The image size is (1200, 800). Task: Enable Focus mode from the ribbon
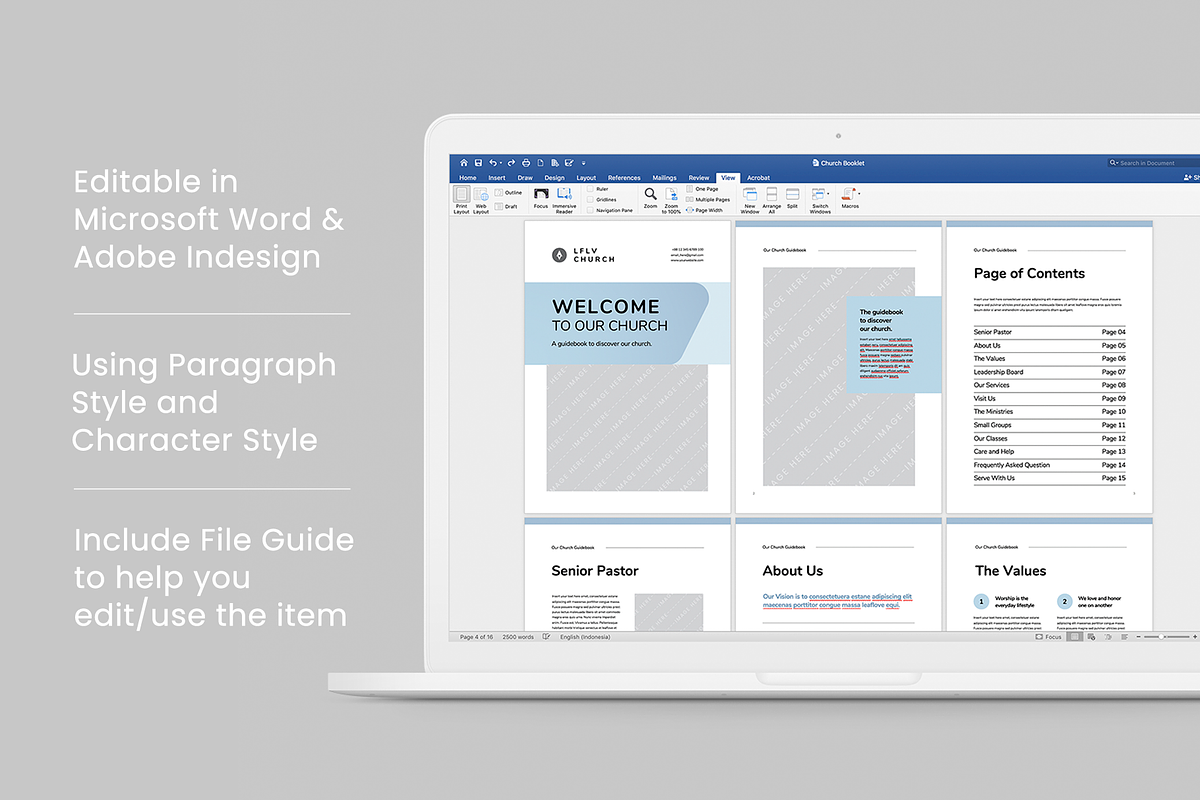pyautogui.click(x=541, y=196)
